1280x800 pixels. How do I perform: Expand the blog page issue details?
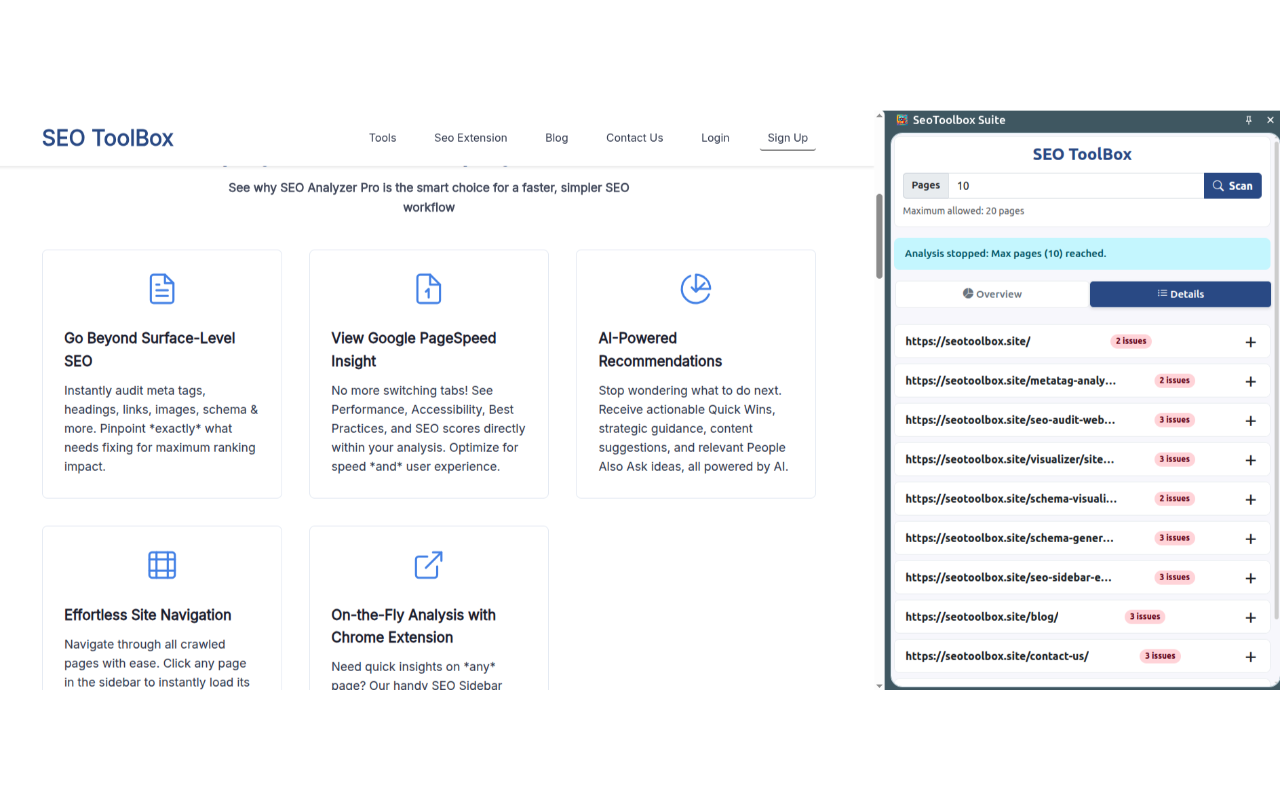coord(1250,617)
